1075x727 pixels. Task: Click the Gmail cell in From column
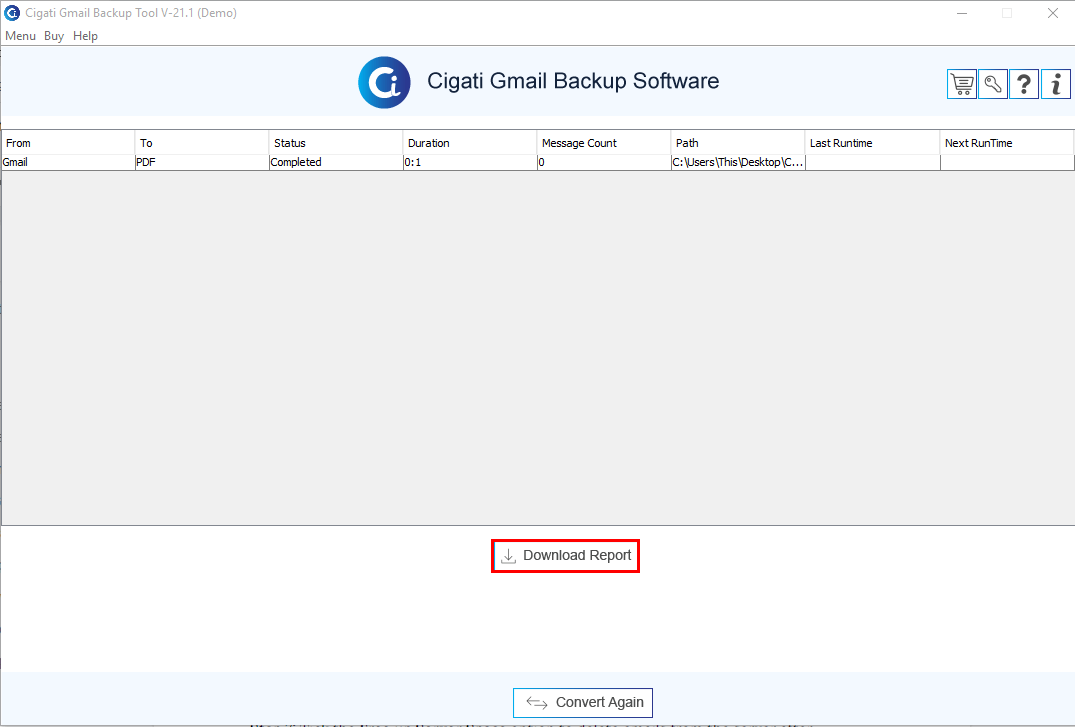68,163
